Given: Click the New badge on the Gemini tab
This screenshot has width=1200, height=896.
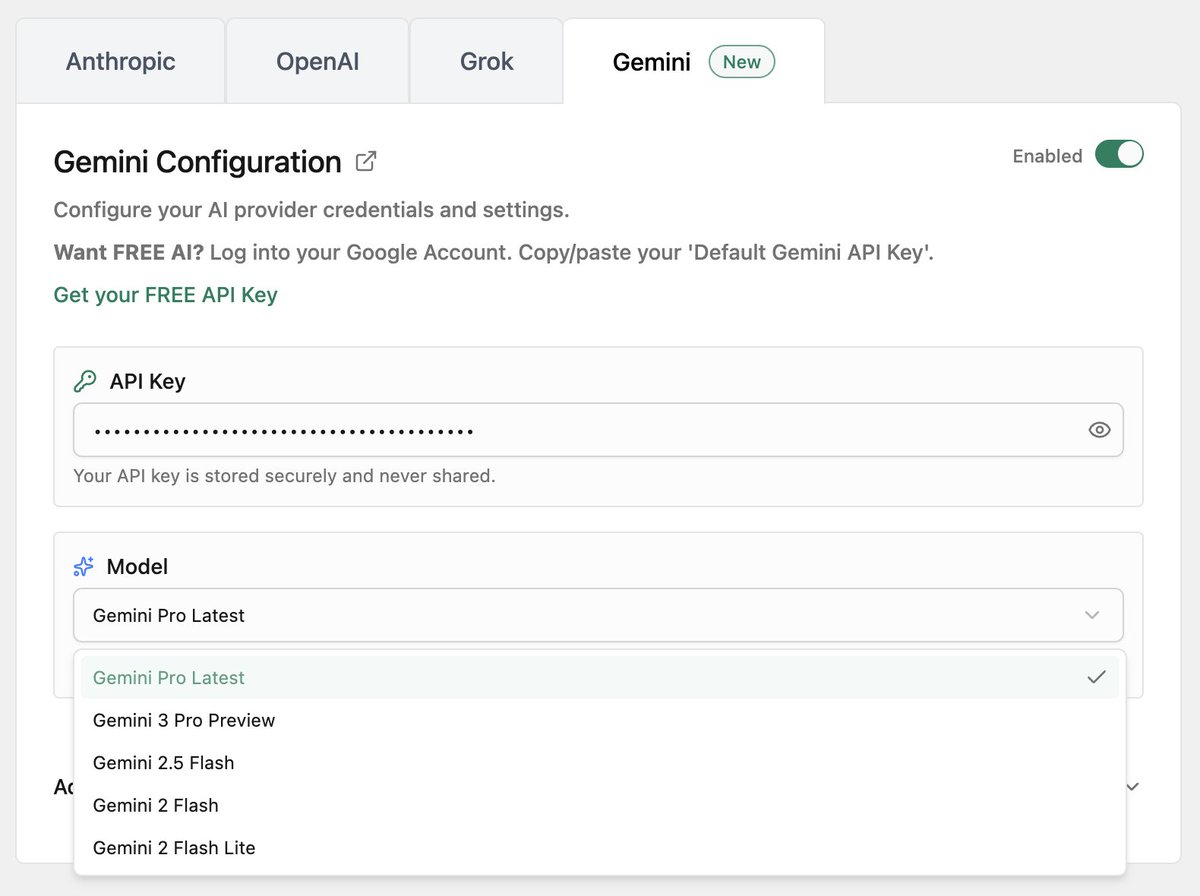Looking at the screenshot, I should point(741,61).
